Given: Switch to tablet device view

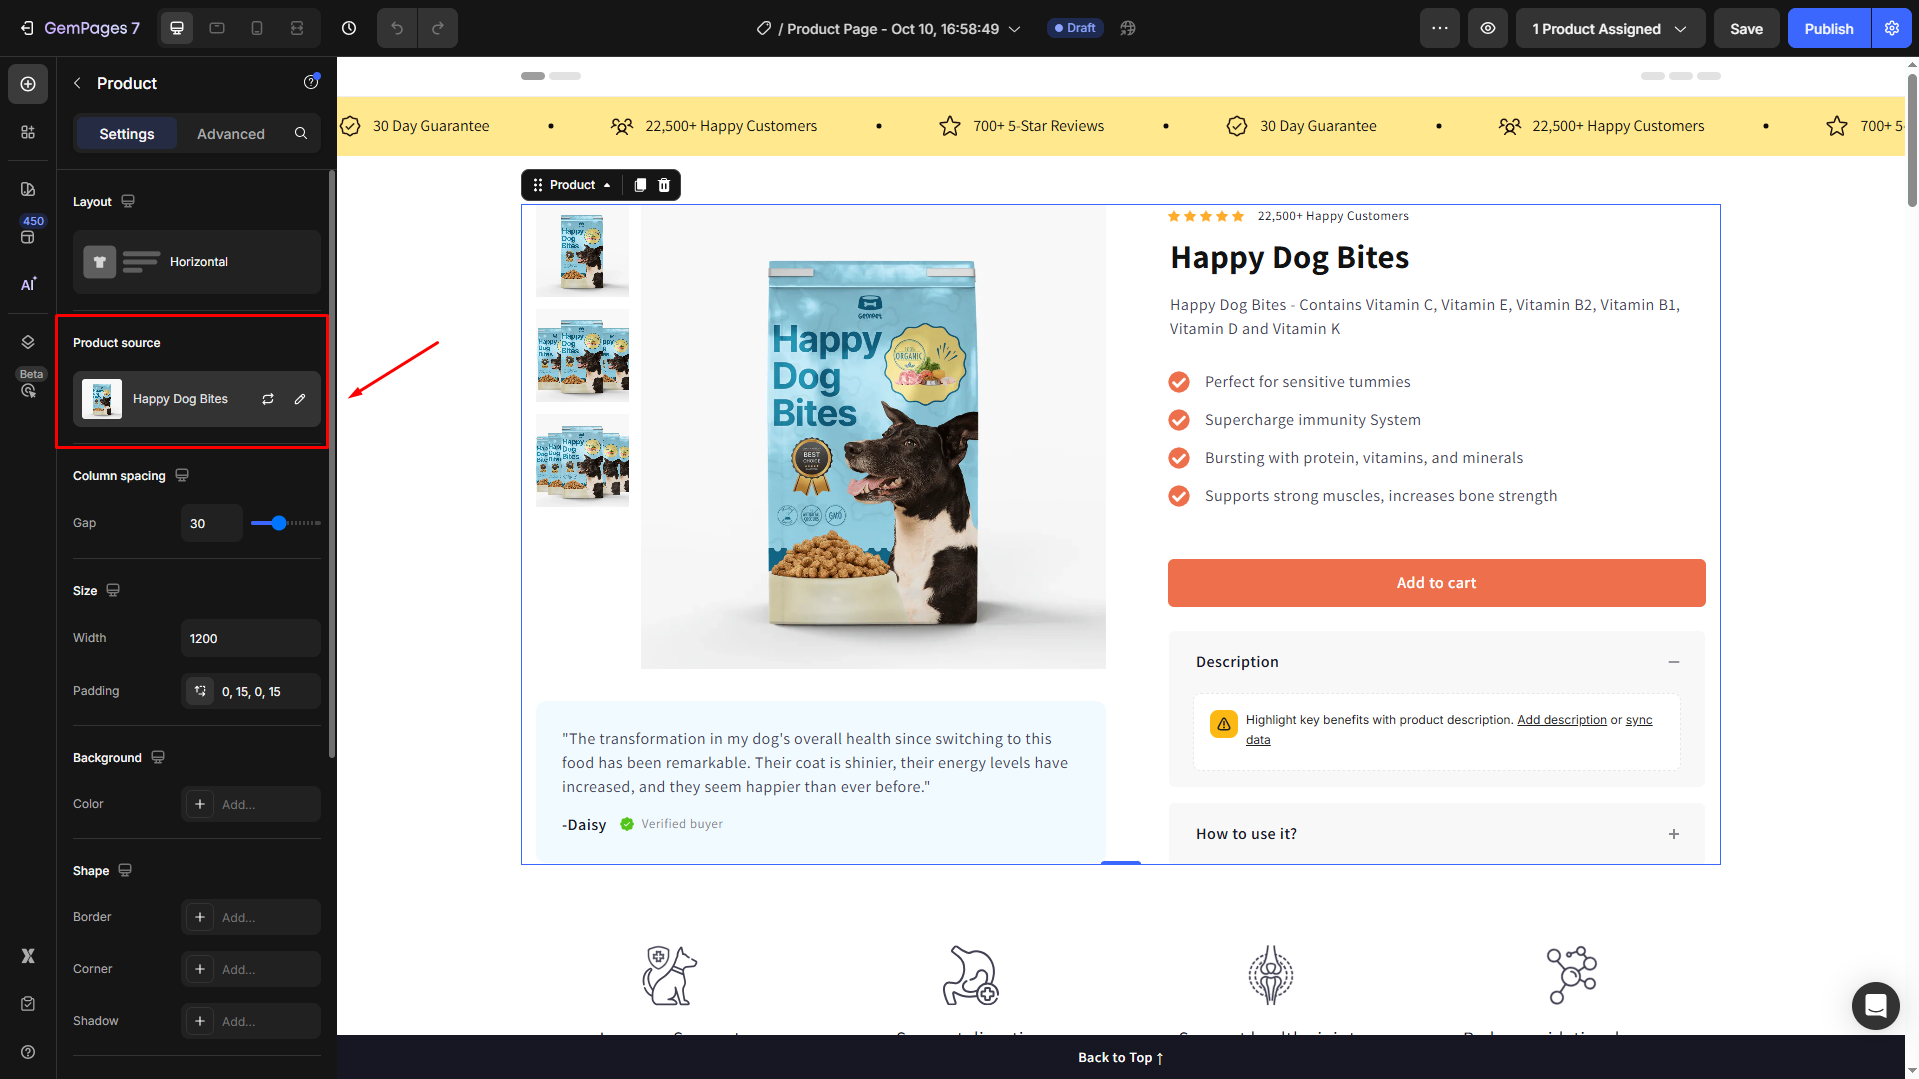Looking at the screenshot, I should coord(217,28).
